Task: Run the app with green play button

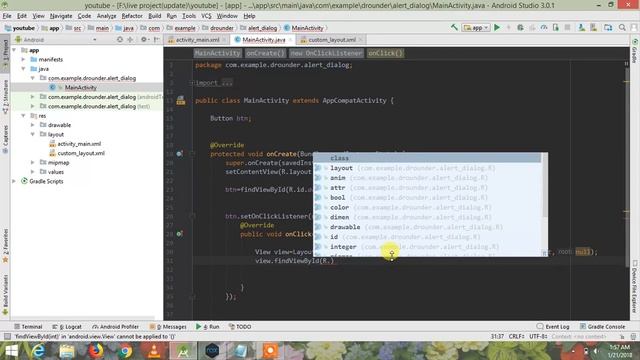Action: pyautogui.click(x=497, y=27)
